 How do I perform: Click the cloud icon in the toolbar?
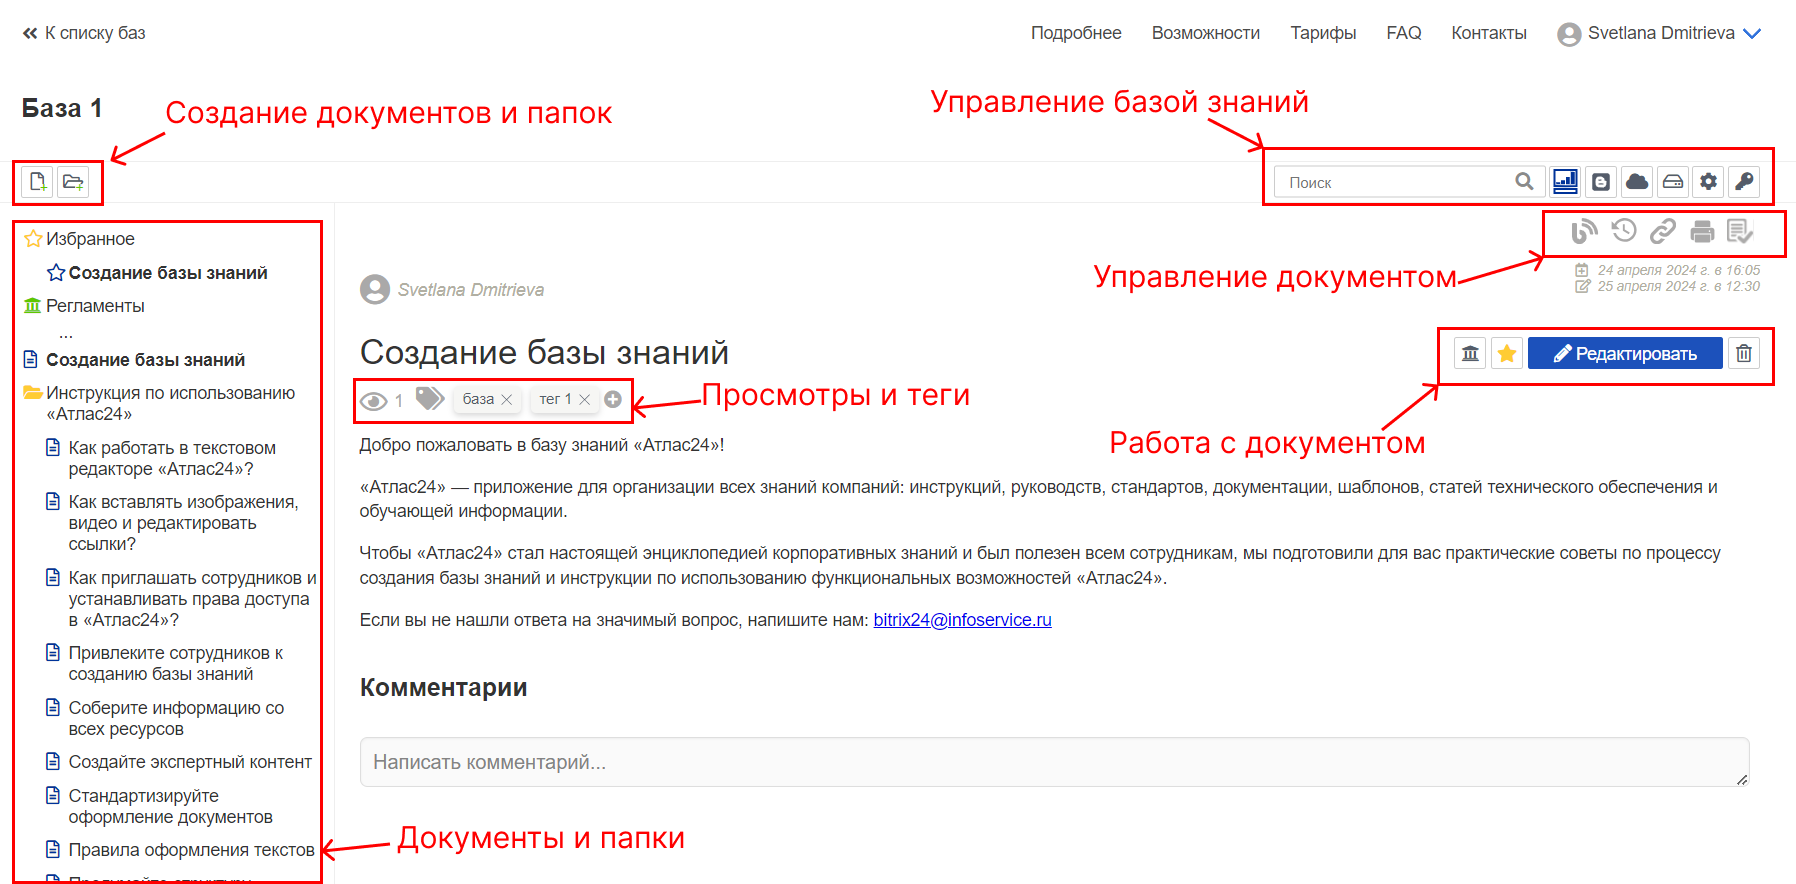coord(1637,181)
